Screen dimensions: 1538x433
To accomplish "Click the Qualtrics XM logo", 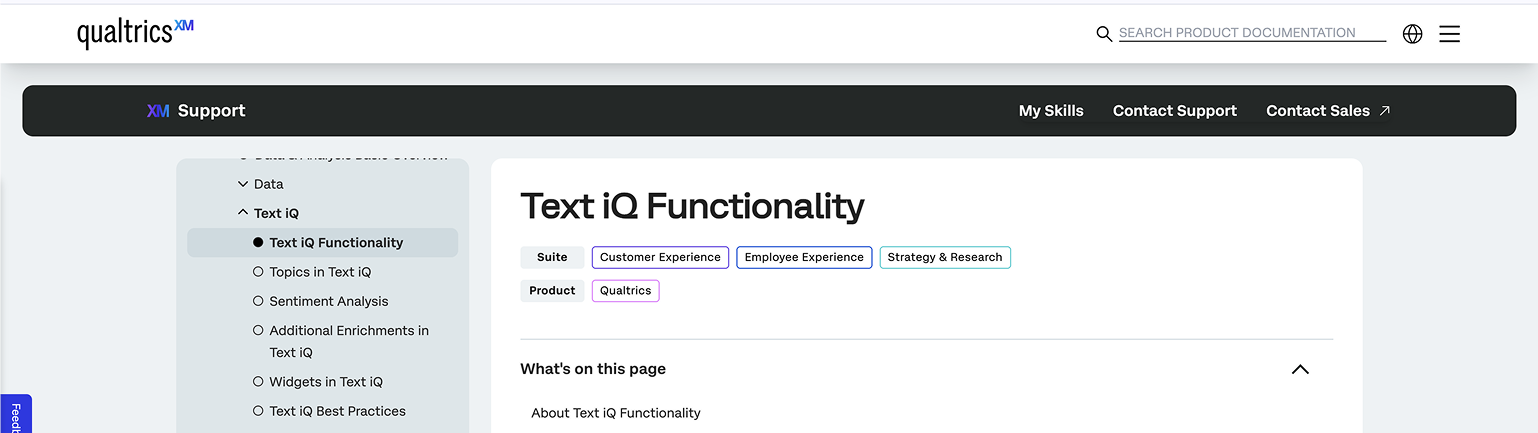I will (135, 32).
